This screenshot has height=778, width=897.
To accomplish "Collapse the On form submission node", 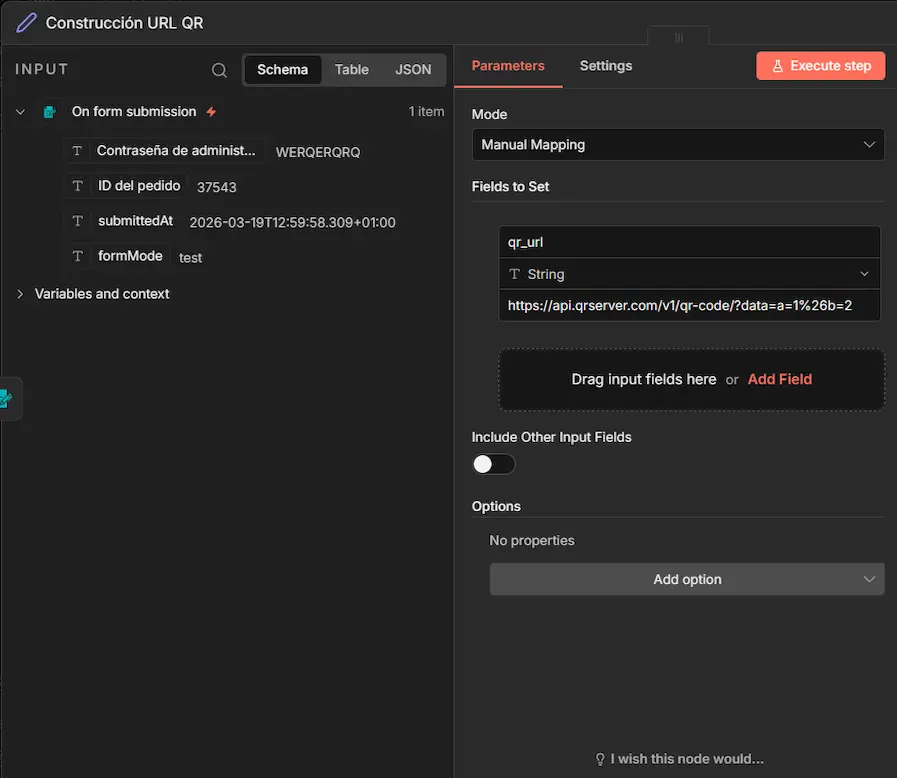I will (x=20, y=112).
